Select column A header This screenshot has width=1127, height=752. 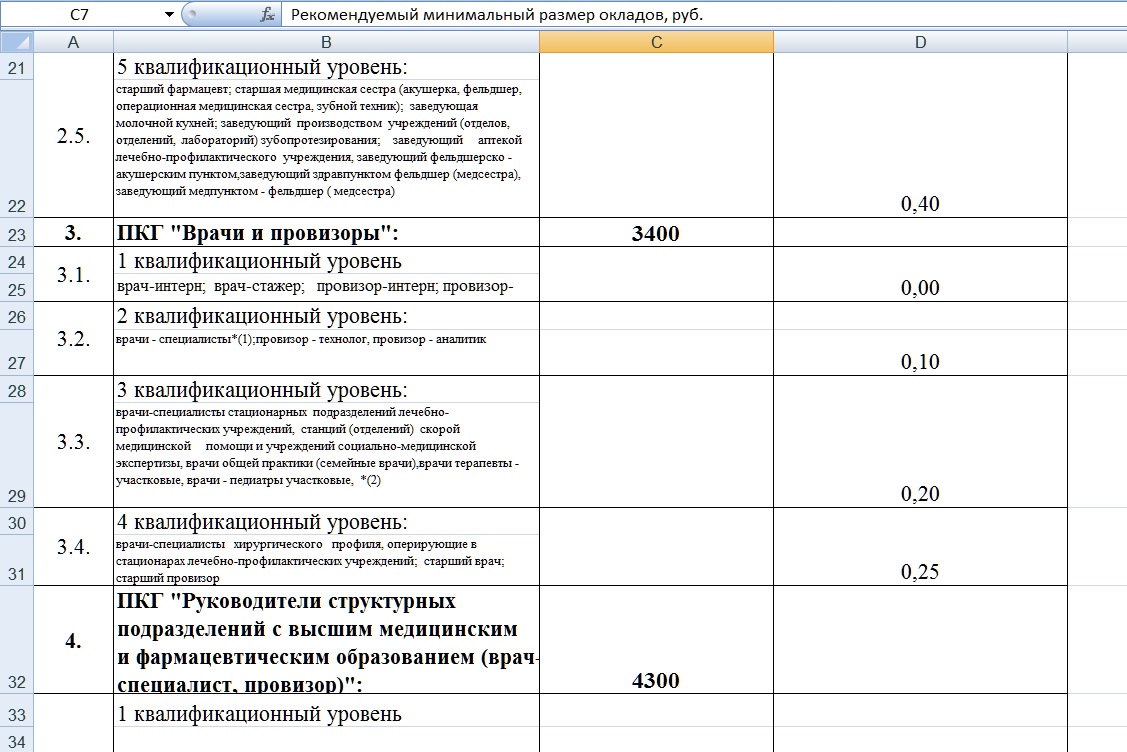(73, 42)
